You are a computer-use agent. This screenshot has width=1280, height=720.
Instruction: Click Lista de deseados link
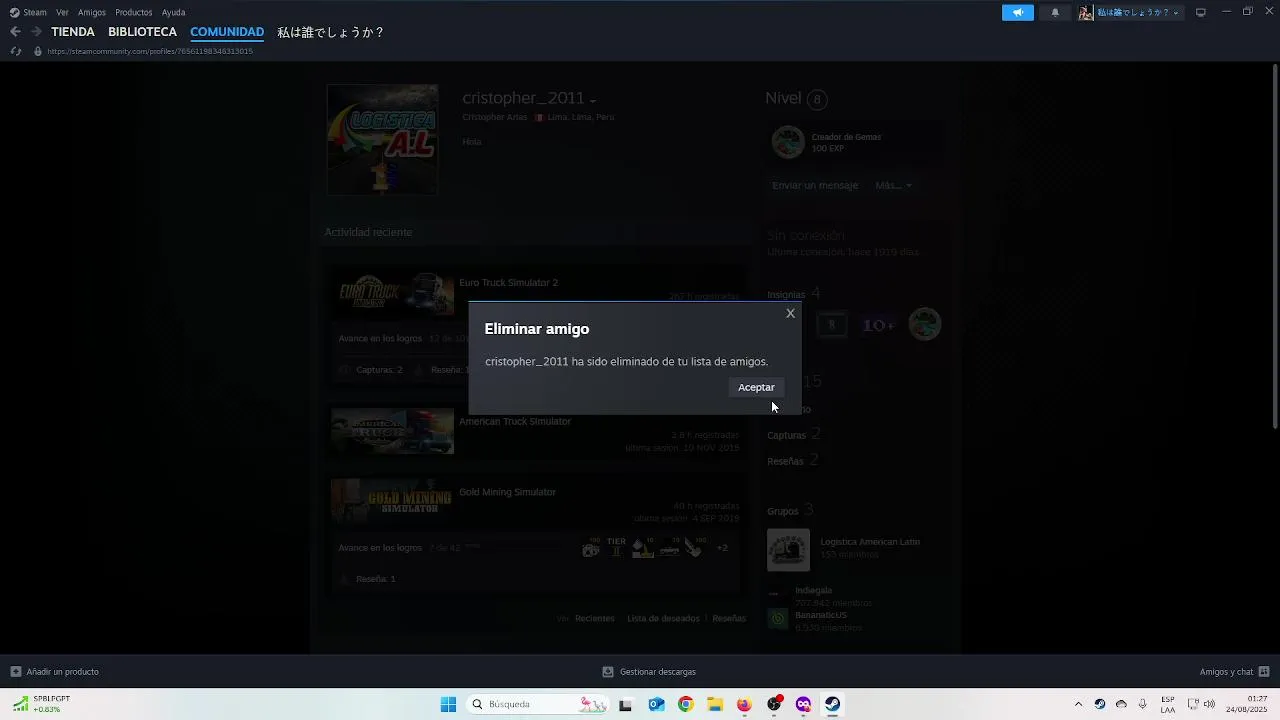[663, 618]
